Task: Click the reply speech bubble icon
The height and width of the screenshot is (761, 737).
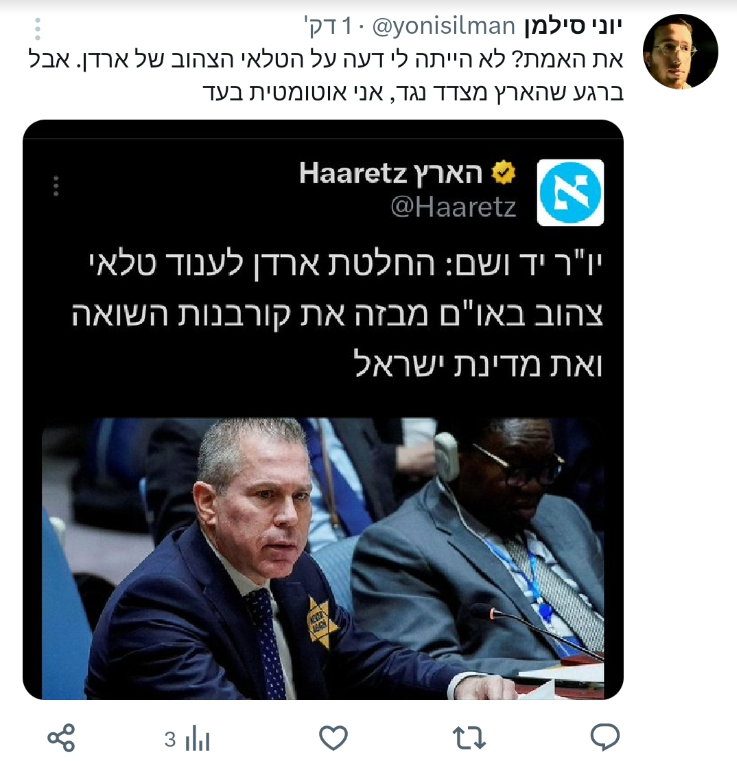Action: [605, 737]
